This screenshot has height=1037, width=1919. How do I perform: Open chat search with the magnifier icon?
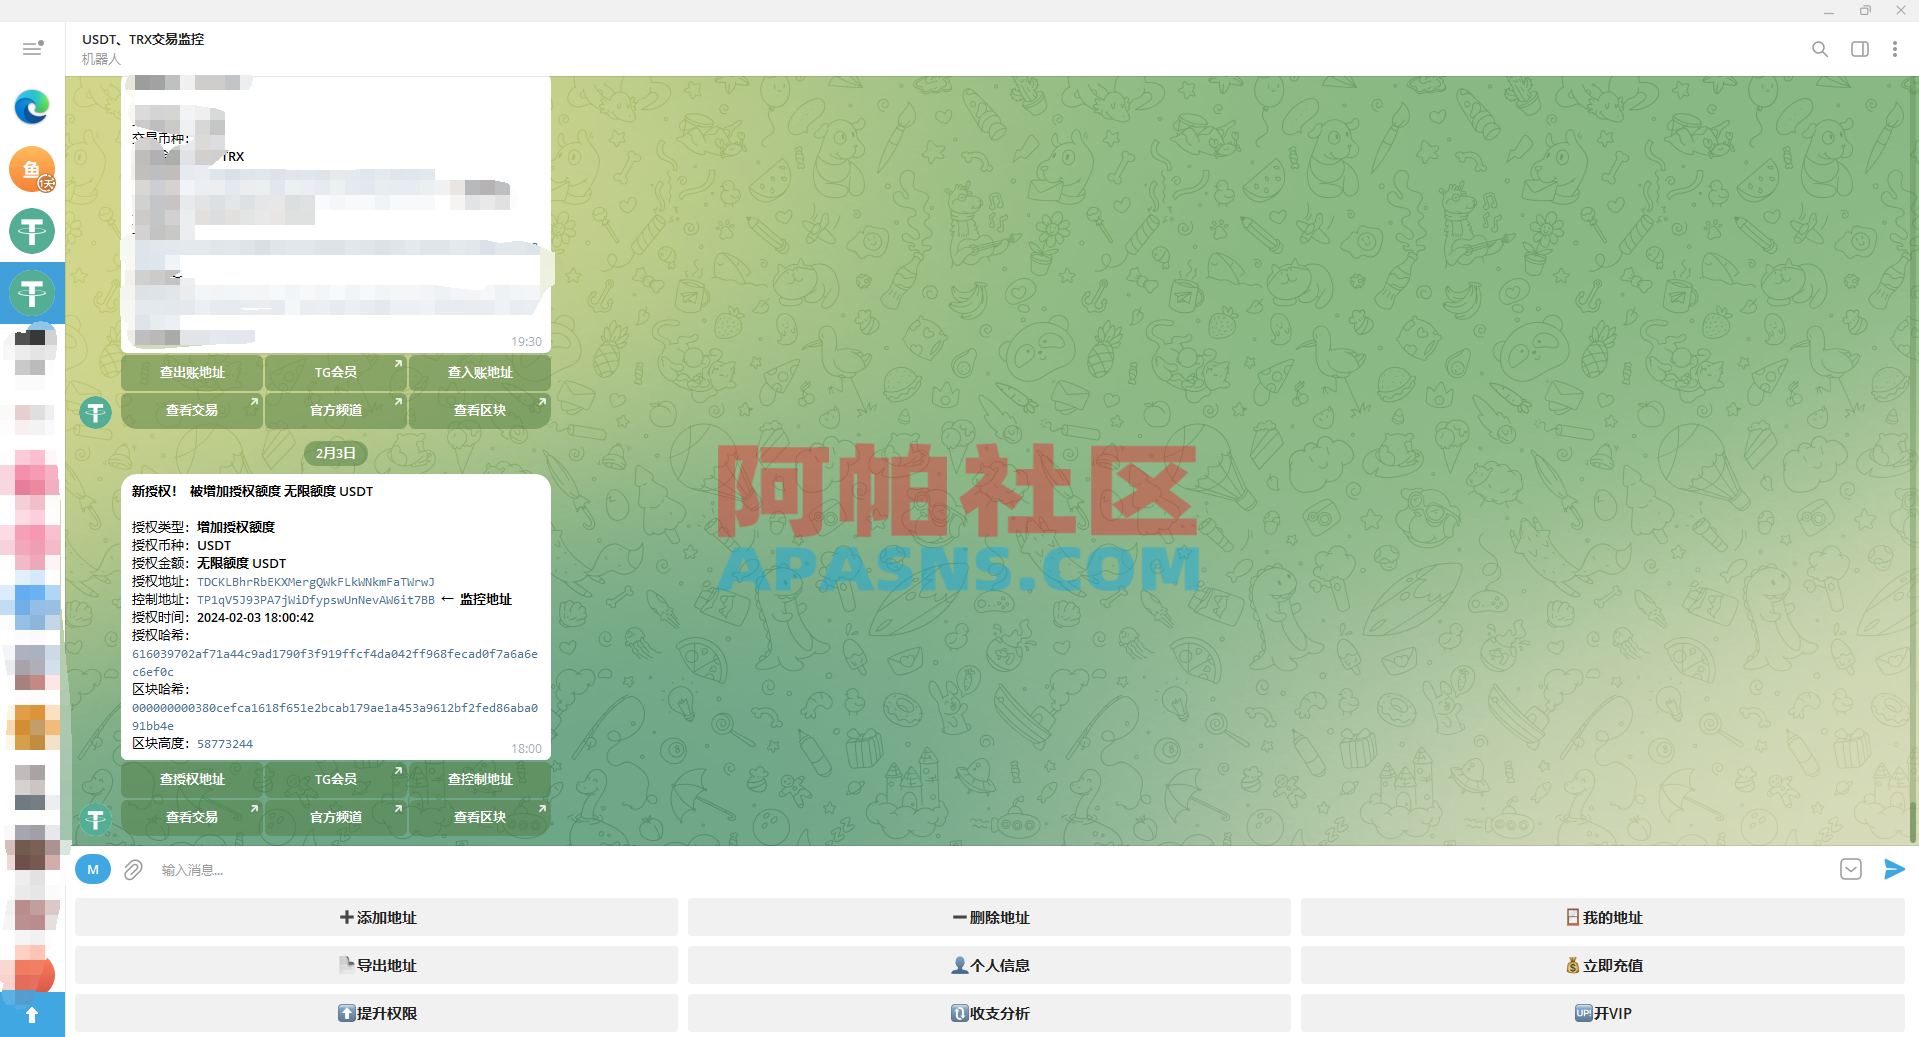[x=1820, y=49]
